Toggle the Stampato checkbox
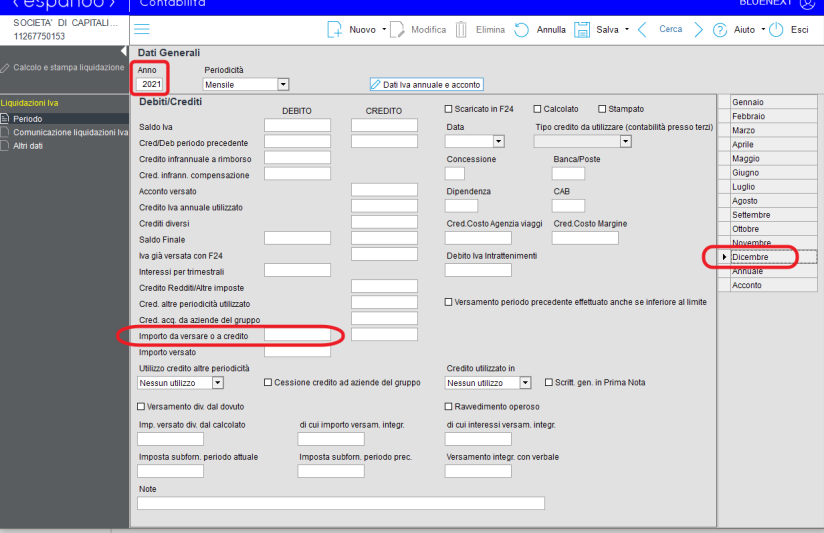Screen dimensions: 824x533 (602, 109)
